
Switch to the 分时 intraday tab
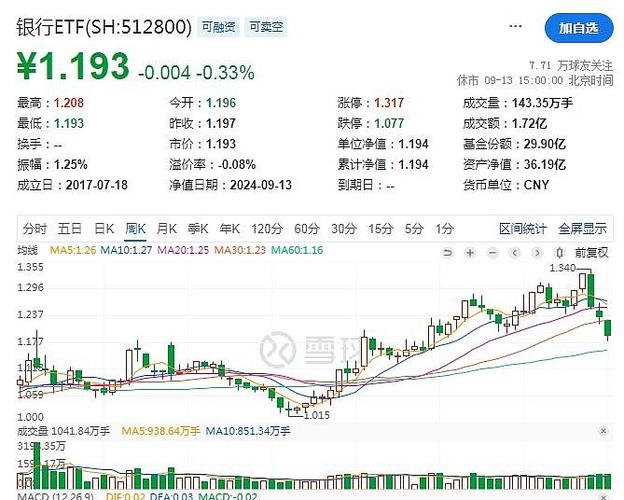(x=35, y=228)
